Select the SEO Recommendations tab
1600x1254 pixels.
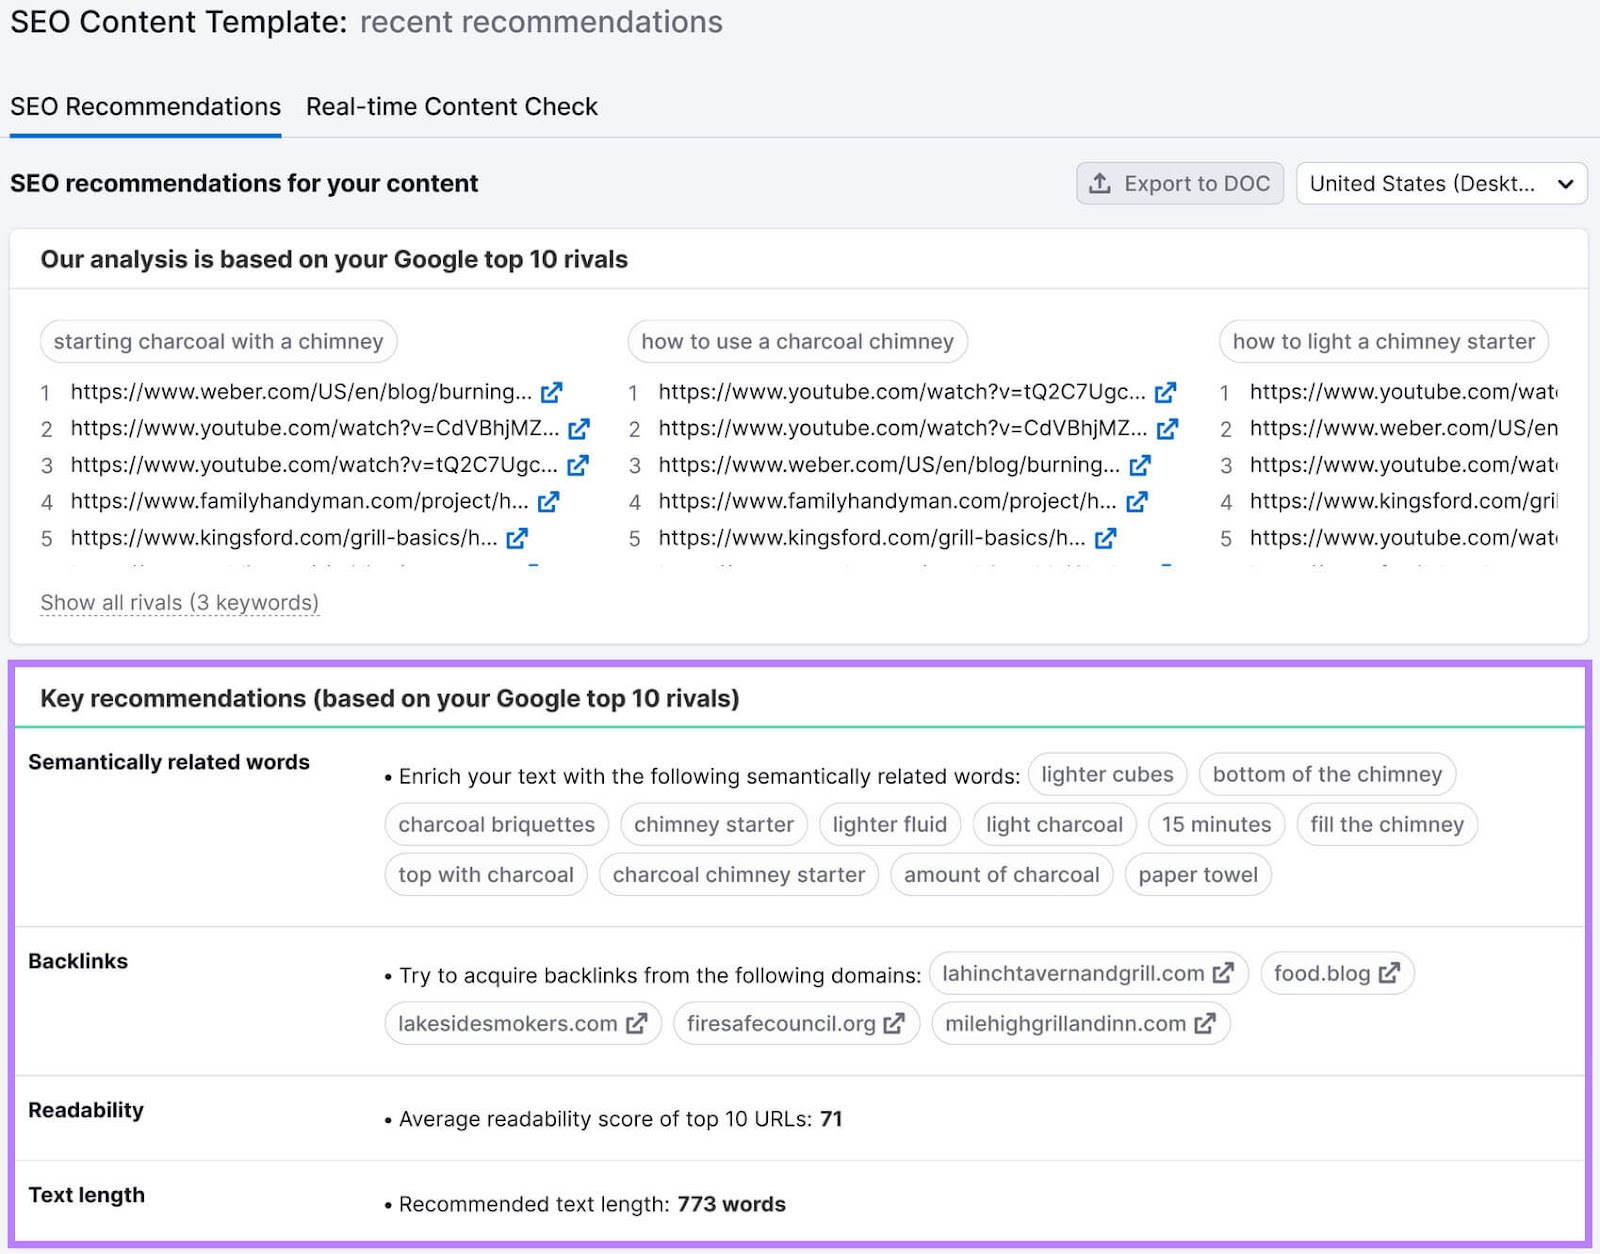click(145, 106)
